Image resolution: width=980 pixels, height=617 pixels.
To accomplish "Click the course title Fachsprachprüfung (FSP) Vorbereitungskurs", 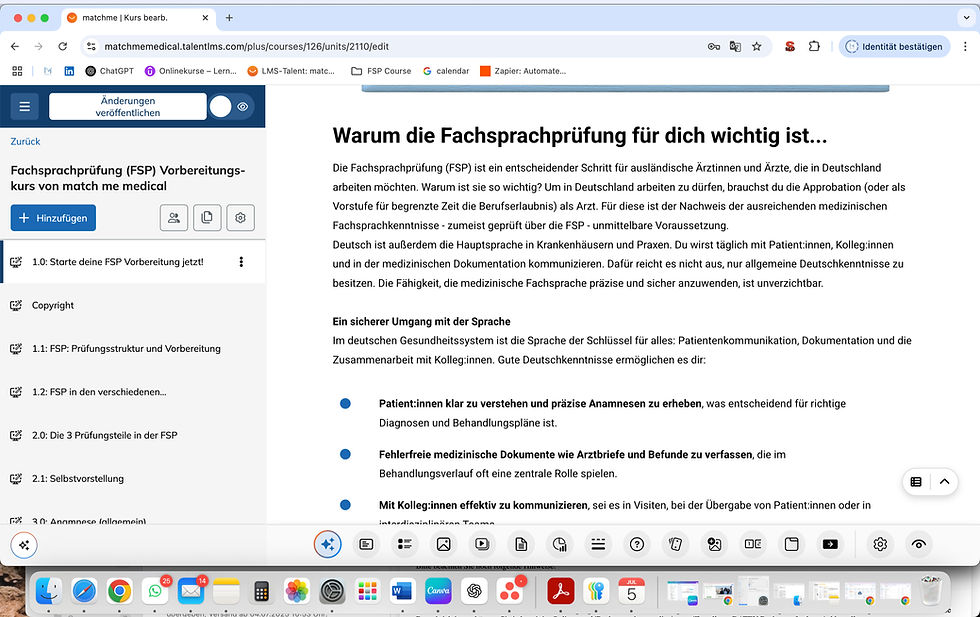I will click(128, 178).
